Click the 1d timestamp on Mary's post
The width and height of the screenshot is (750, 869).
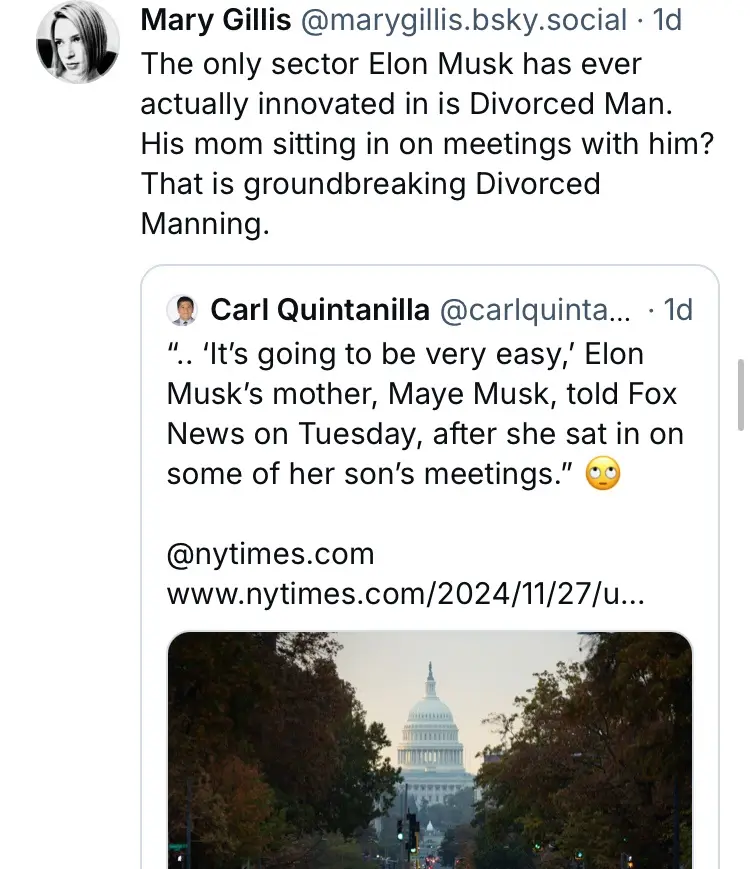[x=667, y=21]
